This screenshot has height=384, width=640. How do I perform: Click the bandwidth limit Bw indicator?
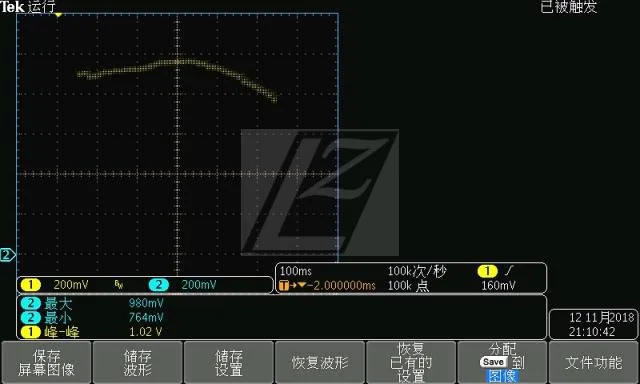pos(119,285)
